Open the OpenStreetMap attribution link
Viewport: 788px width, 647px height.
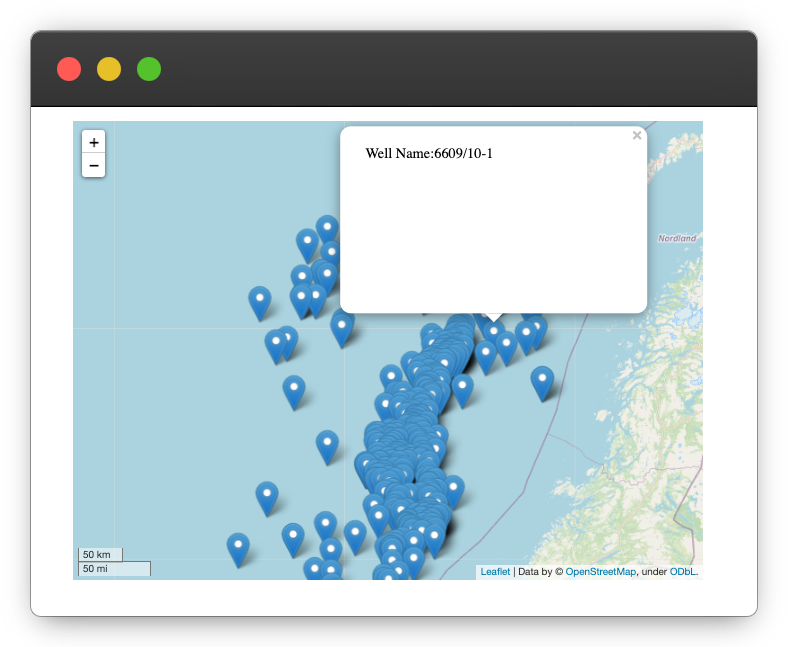click(x=600, y=572)
